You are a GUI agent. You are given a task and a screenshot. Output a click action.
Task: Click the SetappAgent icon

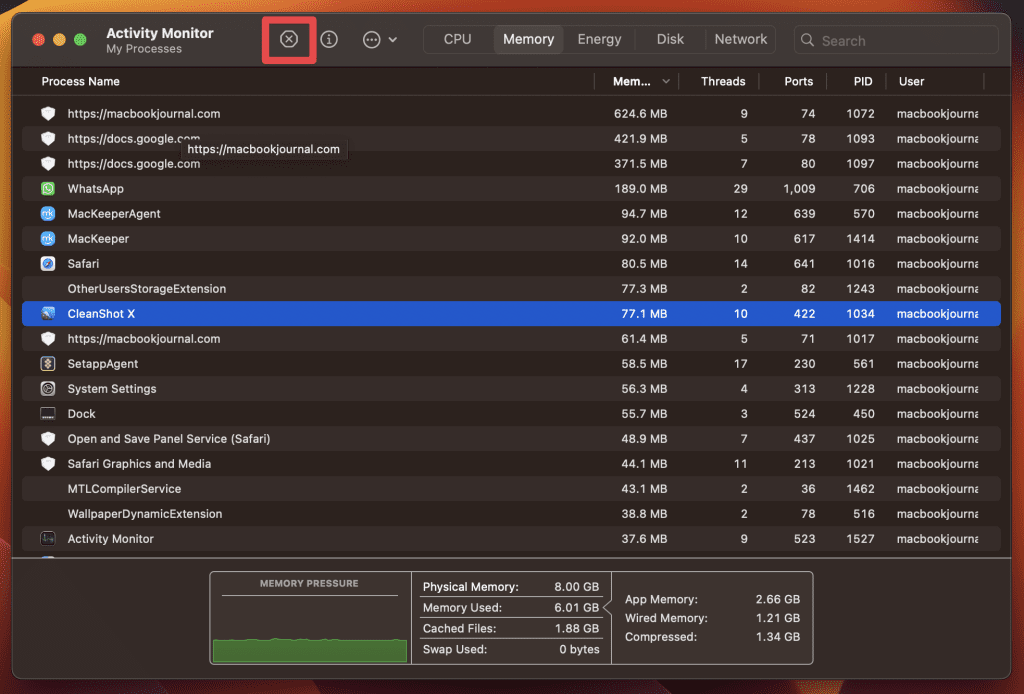coord(48,364)
